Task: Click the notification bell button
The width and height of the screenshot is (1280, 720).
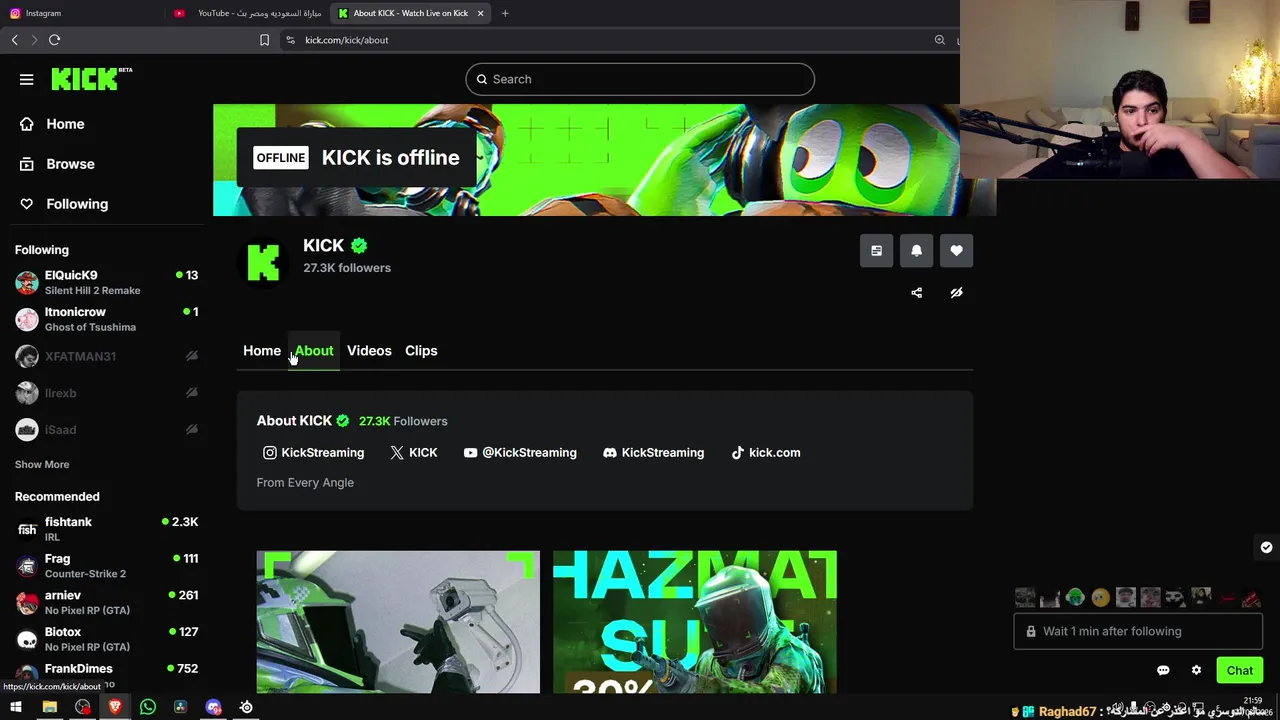Action: [917, 251]
